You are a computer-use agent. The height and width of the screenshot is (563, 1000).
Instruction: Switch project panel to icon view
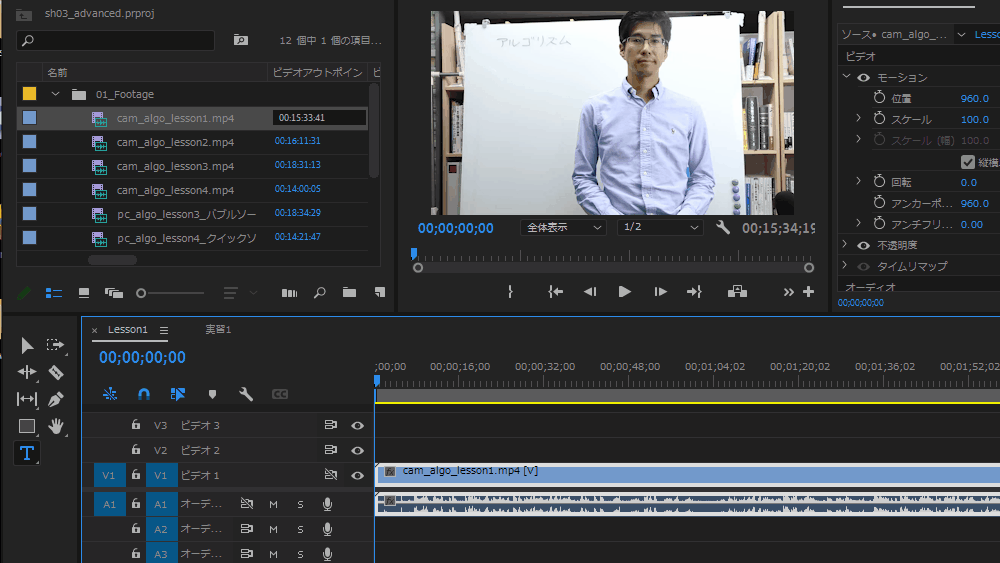point(84,293)
